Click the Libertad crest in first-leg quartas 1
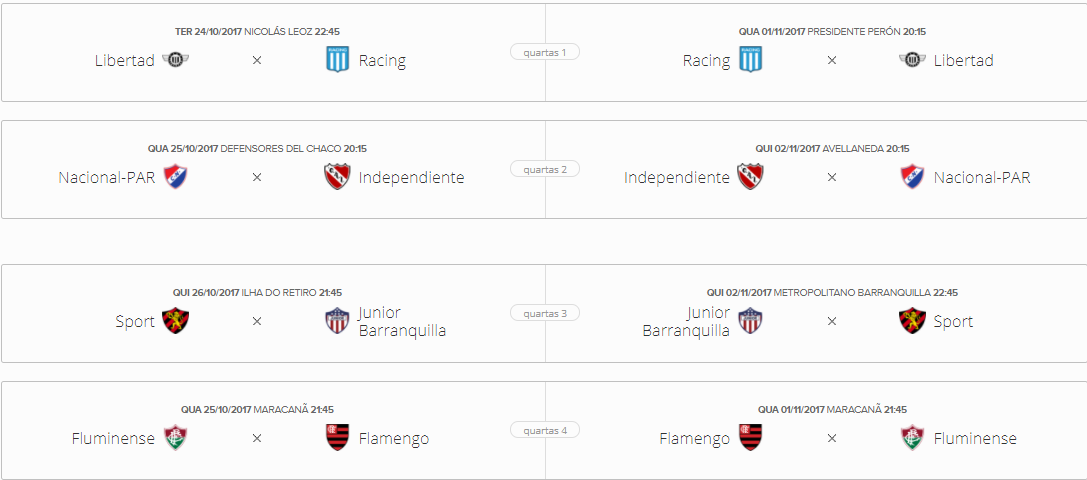This screenshot has width=1087, height=480. pyautogui.click(x=175, y=60)
